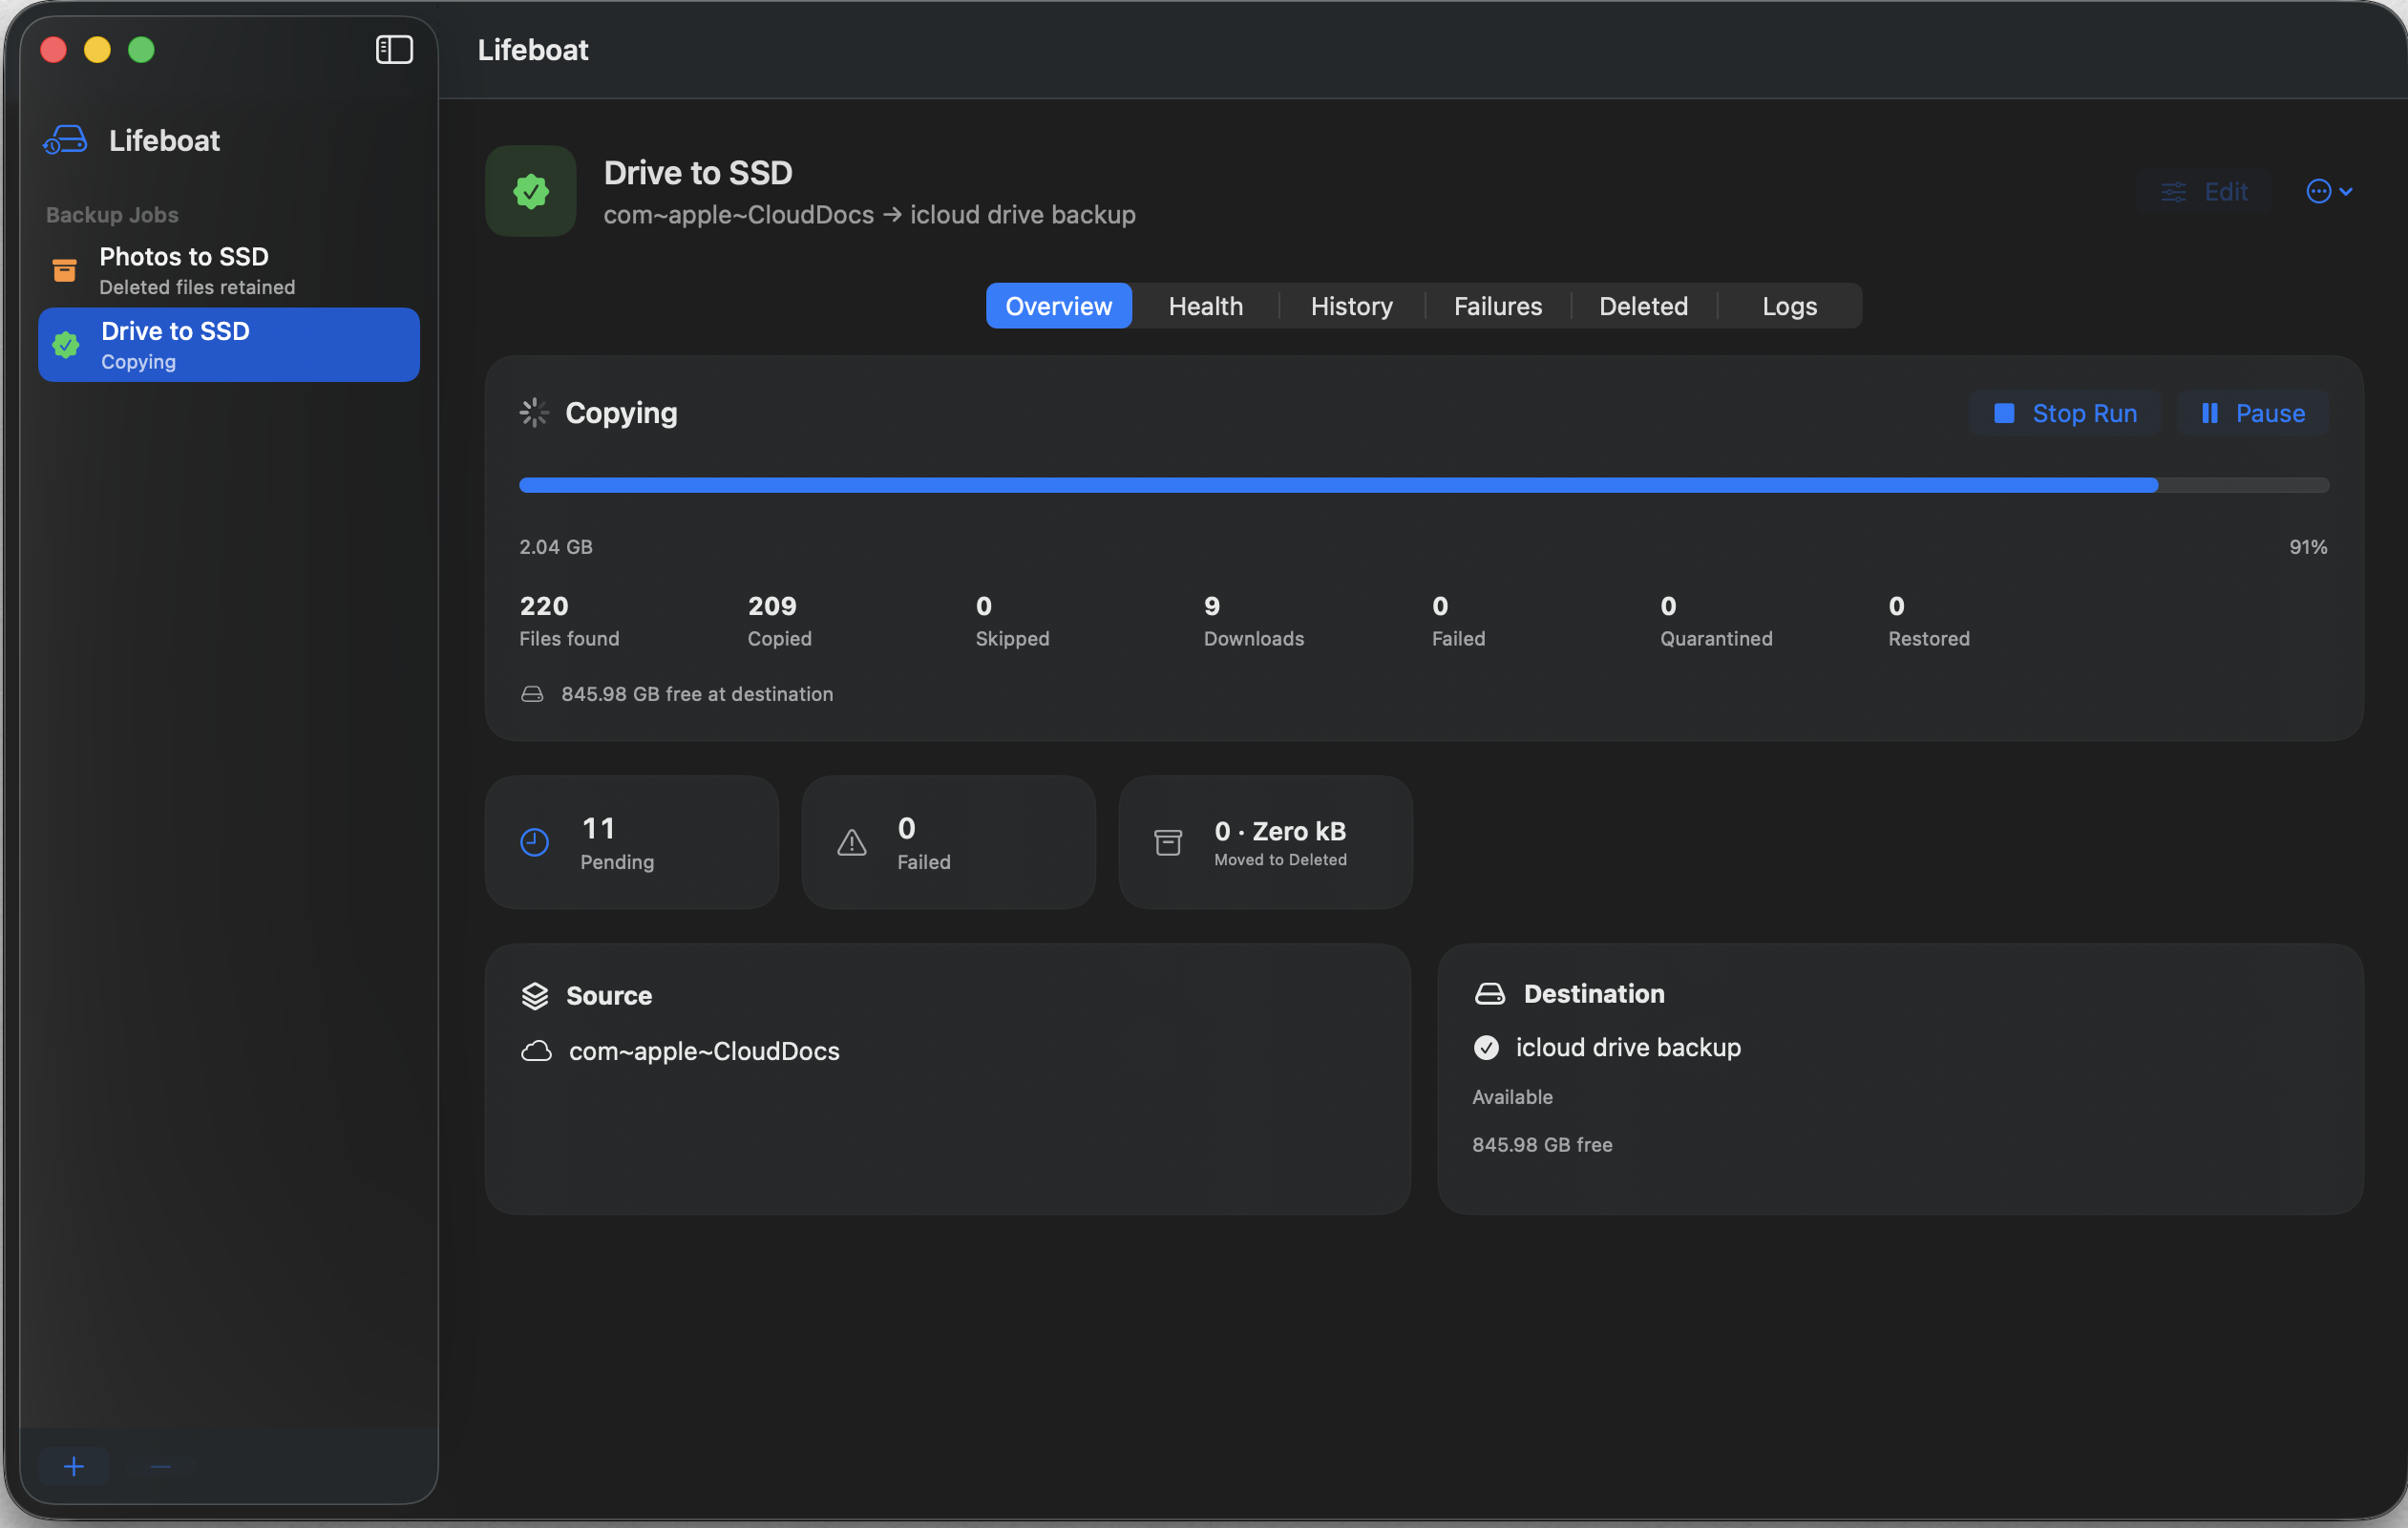Click the '0 Skipped' stat

tap(1013, 621)
